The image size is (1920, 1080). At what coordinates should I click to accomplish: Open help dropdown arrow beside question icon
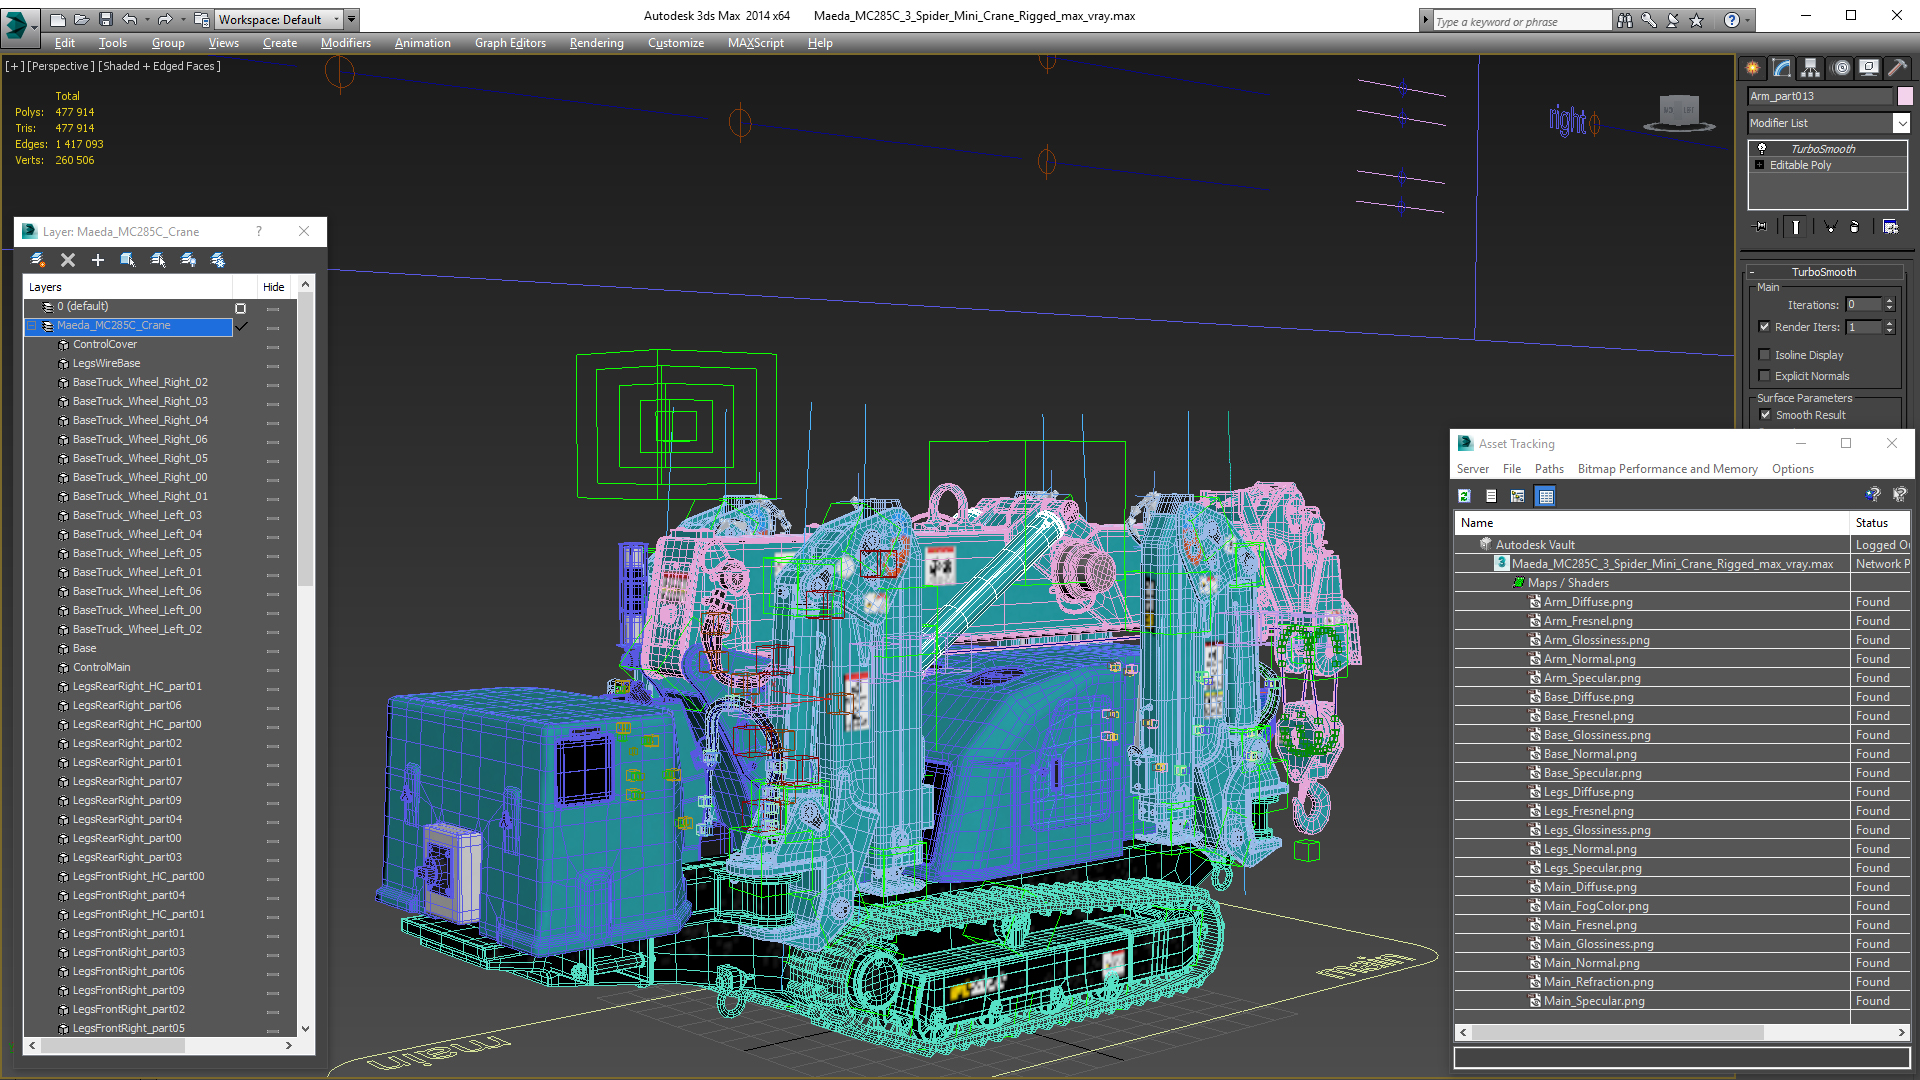coord(1748,20)
